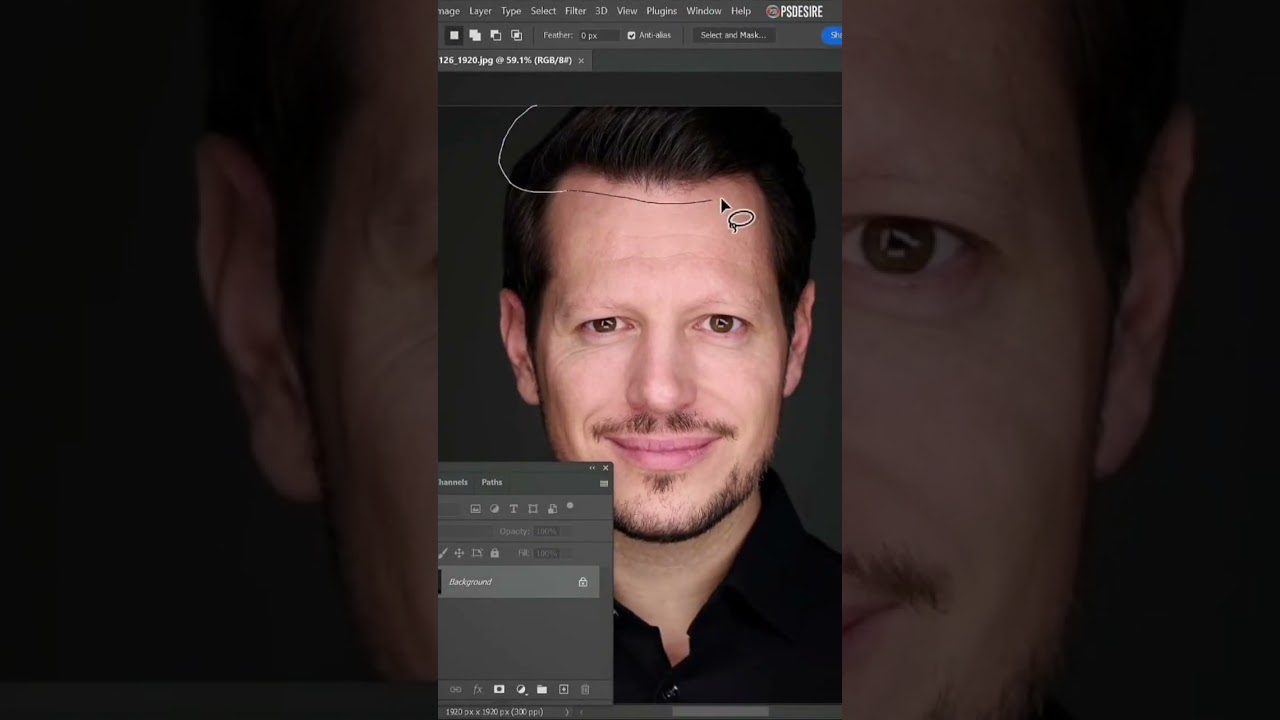Viewport: 1280px width, 720px height.
Task: Toggle Lock position move icon
Action: (x=459, y=553)
